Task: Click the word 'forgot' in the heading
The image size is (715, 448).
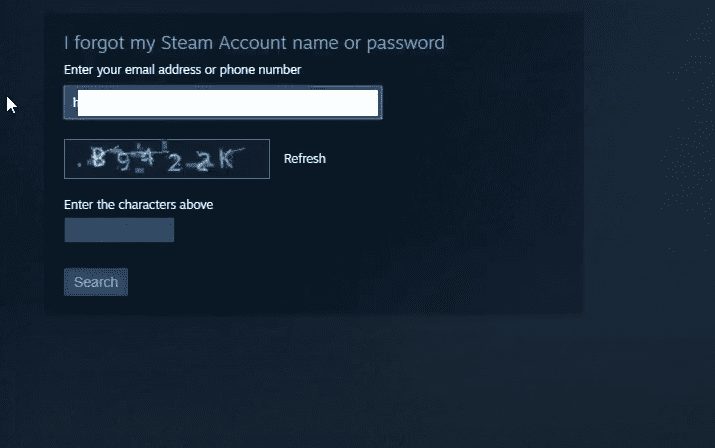Action: coord(99,44)
